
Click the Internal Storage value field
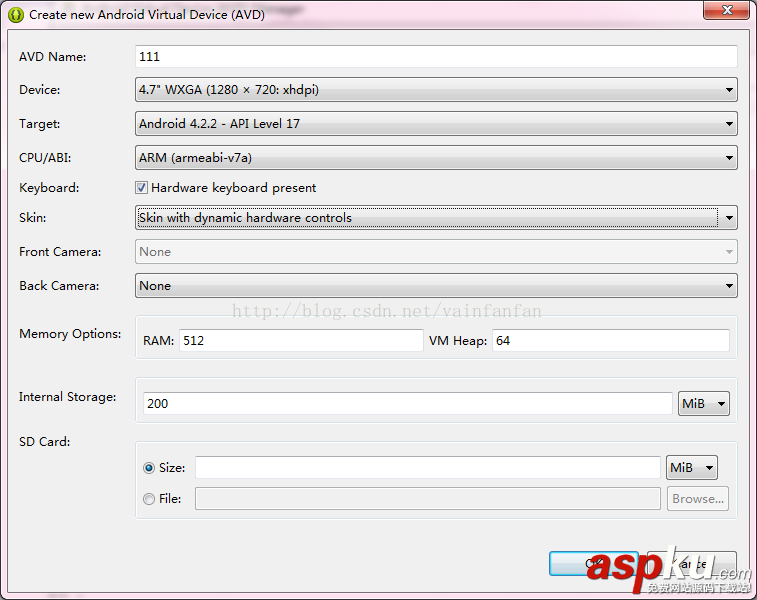(x=407, y=404)
